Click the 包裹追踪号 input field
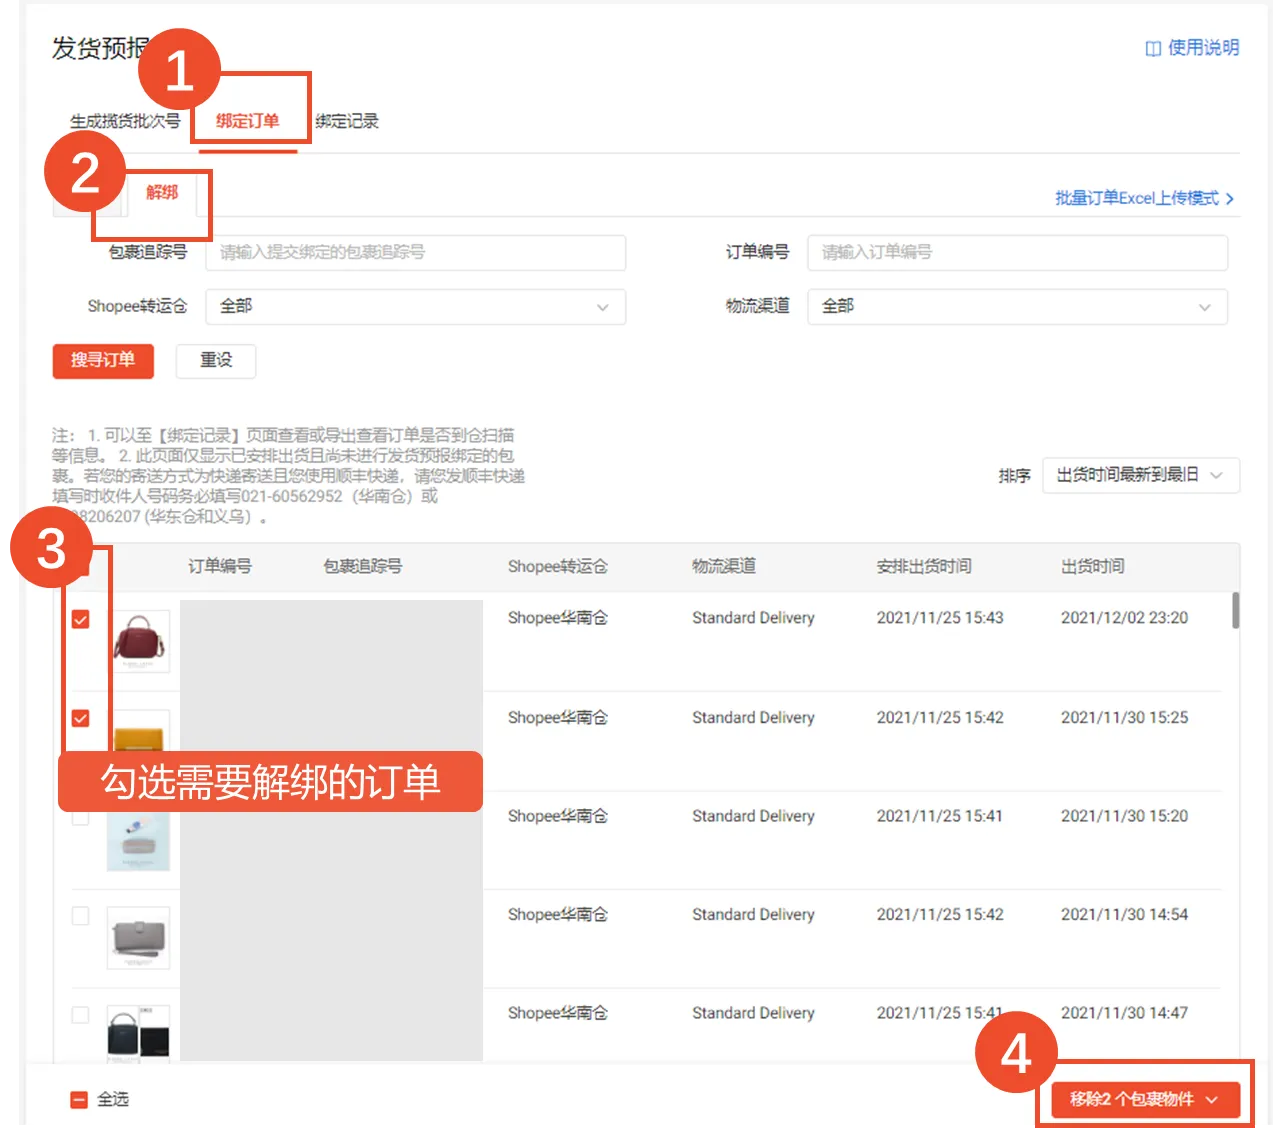 pyautogui.click(x=415, y=253)
